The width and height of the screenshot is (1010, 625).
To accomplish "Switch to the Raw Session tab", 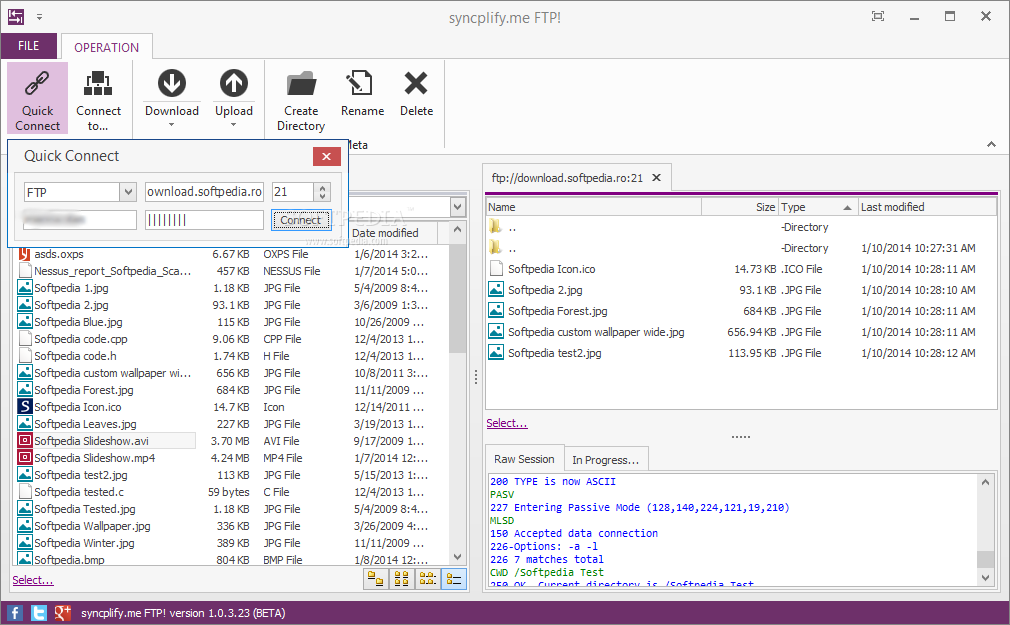I will coord(524,459).
